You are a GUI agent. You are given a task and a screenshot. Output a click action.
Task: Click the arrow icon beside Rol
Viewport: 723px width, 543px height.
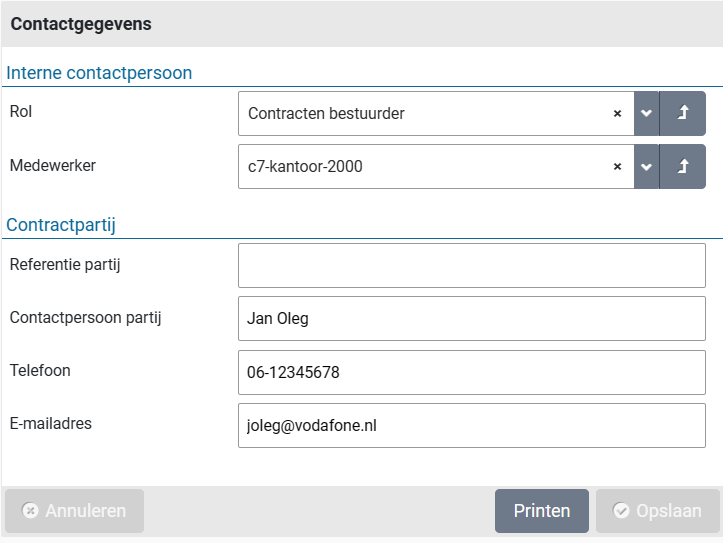[x=683, y=114]
